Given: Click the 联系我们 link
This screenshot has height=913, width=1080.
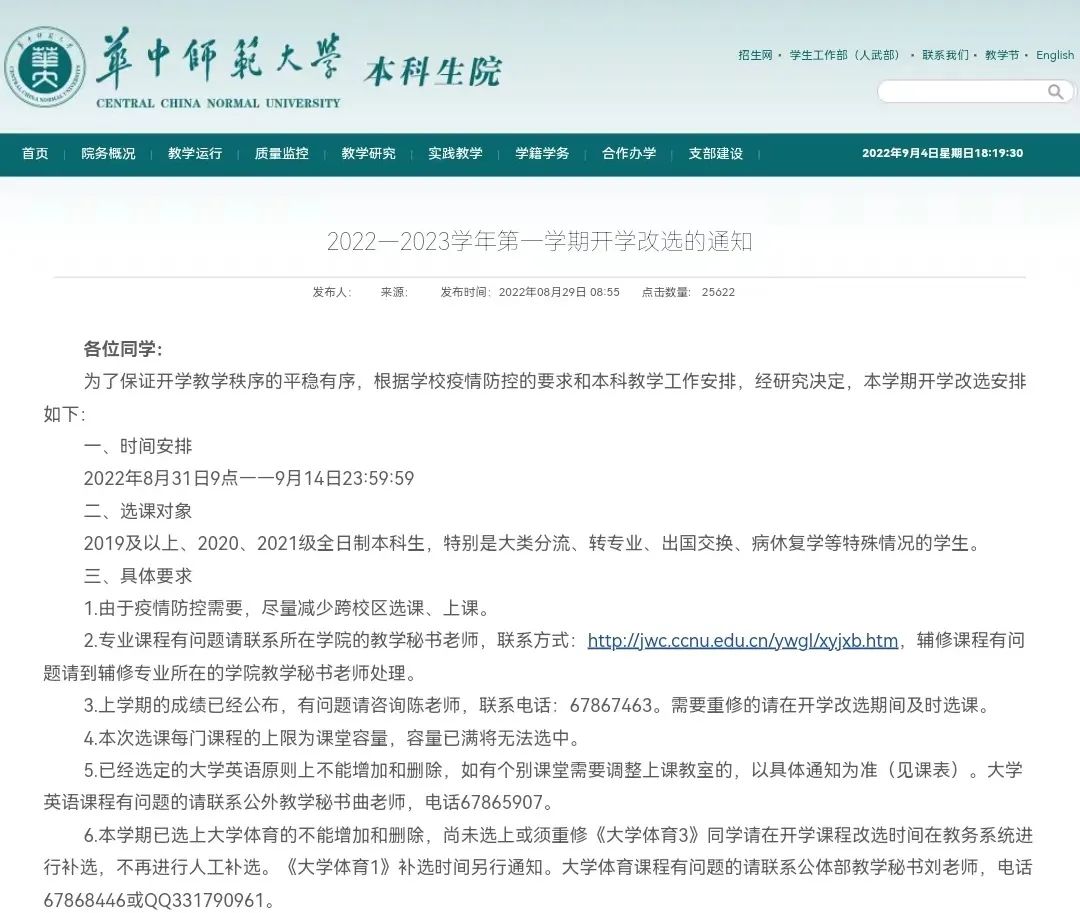Looking at the screenshot, I should click(x=945, y=55).
